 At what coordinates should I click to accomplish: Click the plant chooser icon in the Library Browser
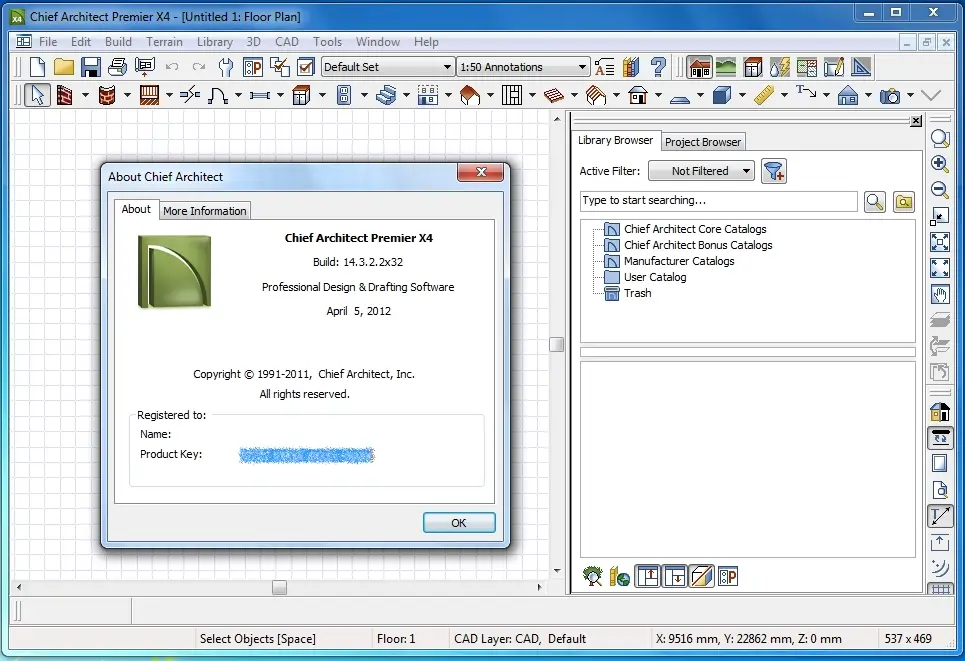point(592,577)
